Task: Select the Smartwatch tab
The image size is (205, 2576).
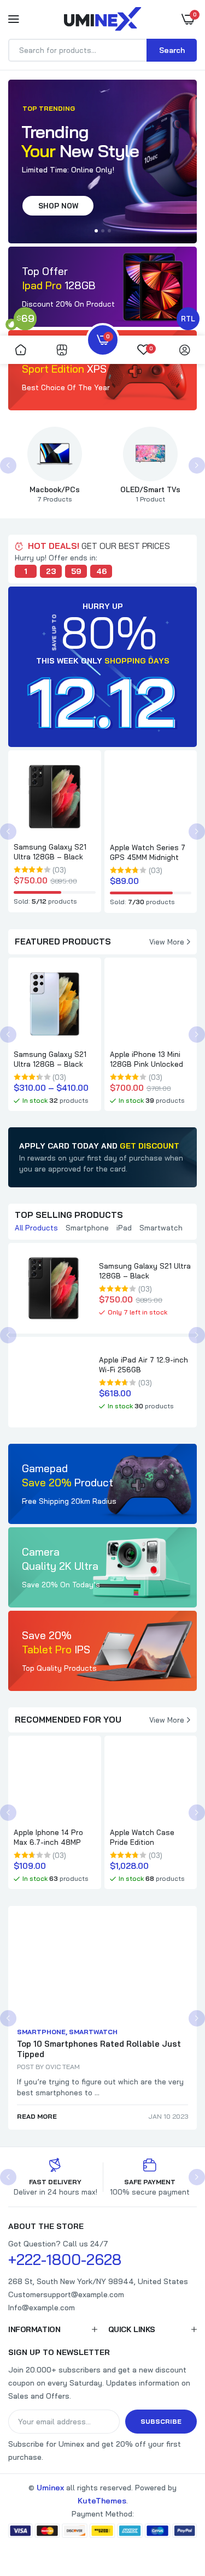Action: pos(161,1228)
